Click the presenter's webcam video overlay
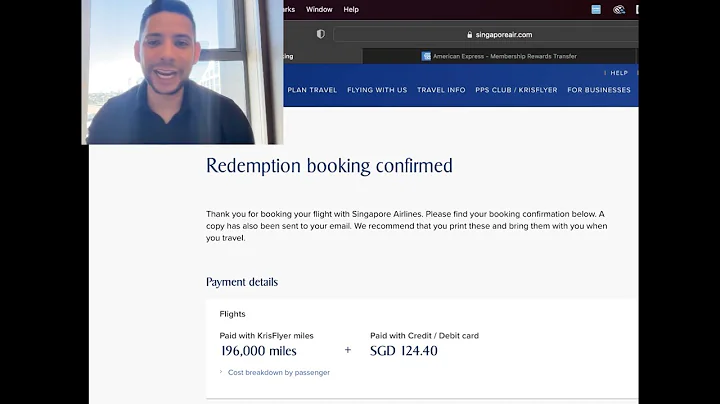The image size is (720, 404). coord(182,72)
